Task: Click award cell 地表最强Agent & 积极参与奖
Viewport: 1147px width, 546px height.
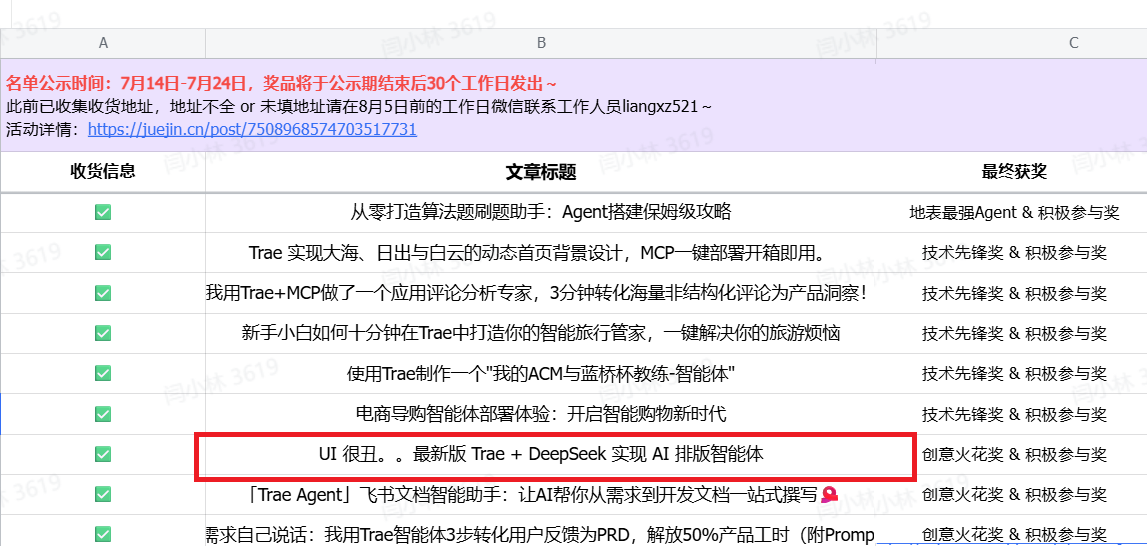Action: pos(1014,213)
